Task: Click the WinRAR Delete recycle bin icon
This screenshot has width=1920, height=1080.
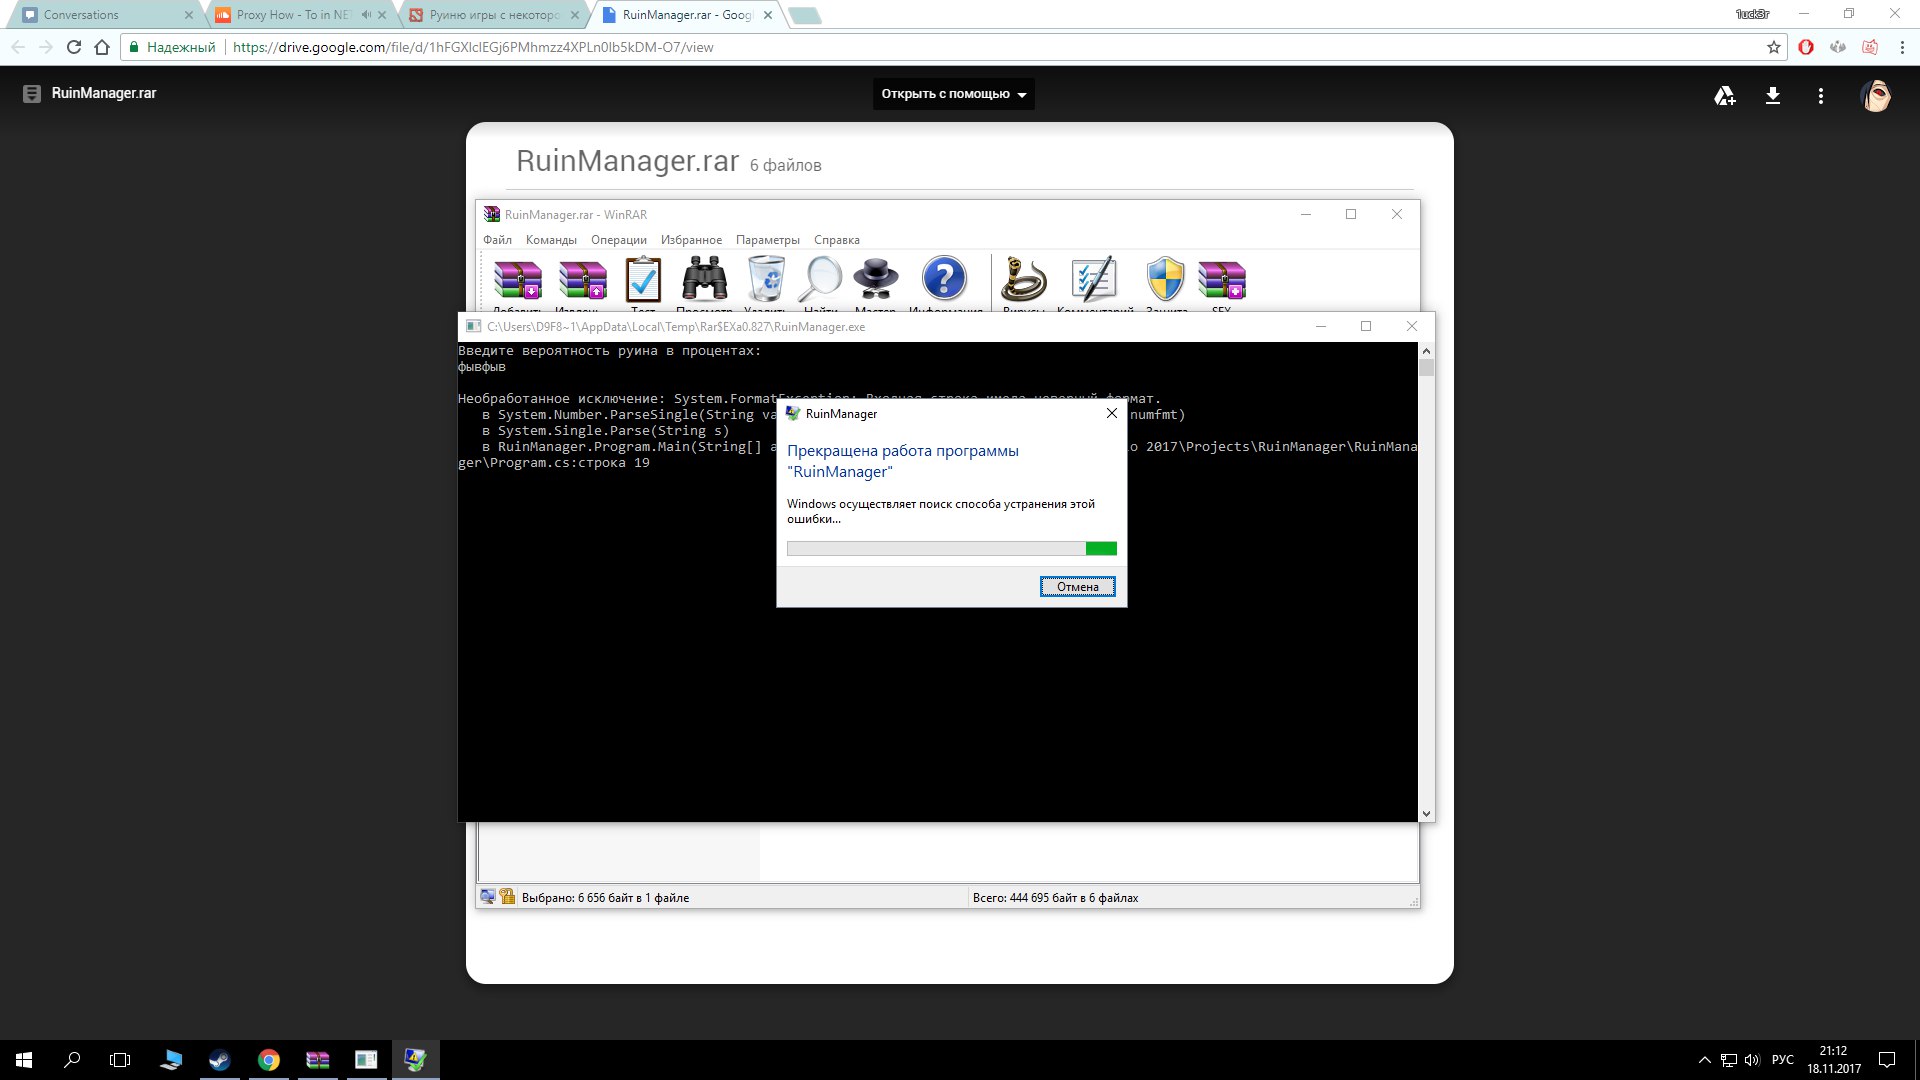Action: click(766, 279)
